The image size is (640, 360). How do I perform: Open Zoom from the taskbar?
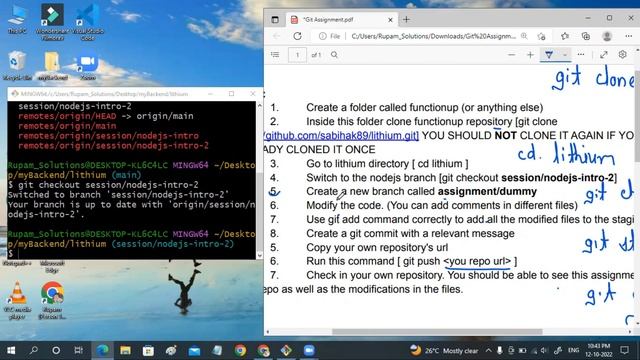pos(309,350)
